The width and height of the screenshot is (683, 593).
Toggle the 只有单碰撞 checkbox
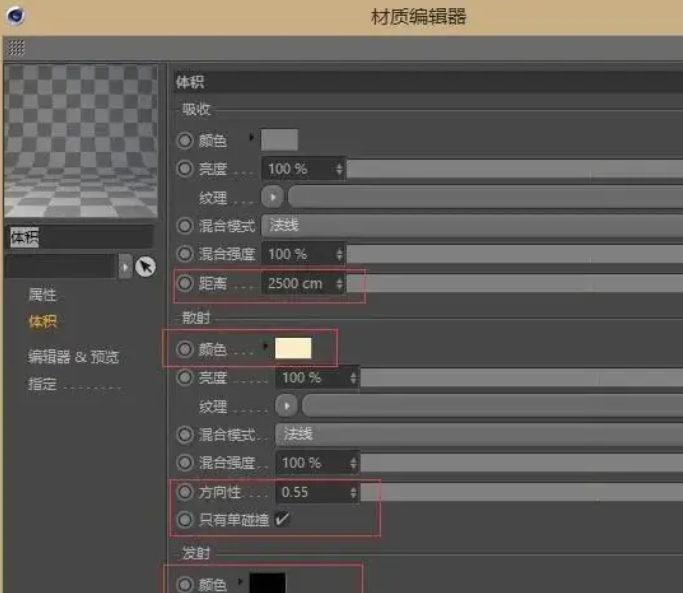281,520
